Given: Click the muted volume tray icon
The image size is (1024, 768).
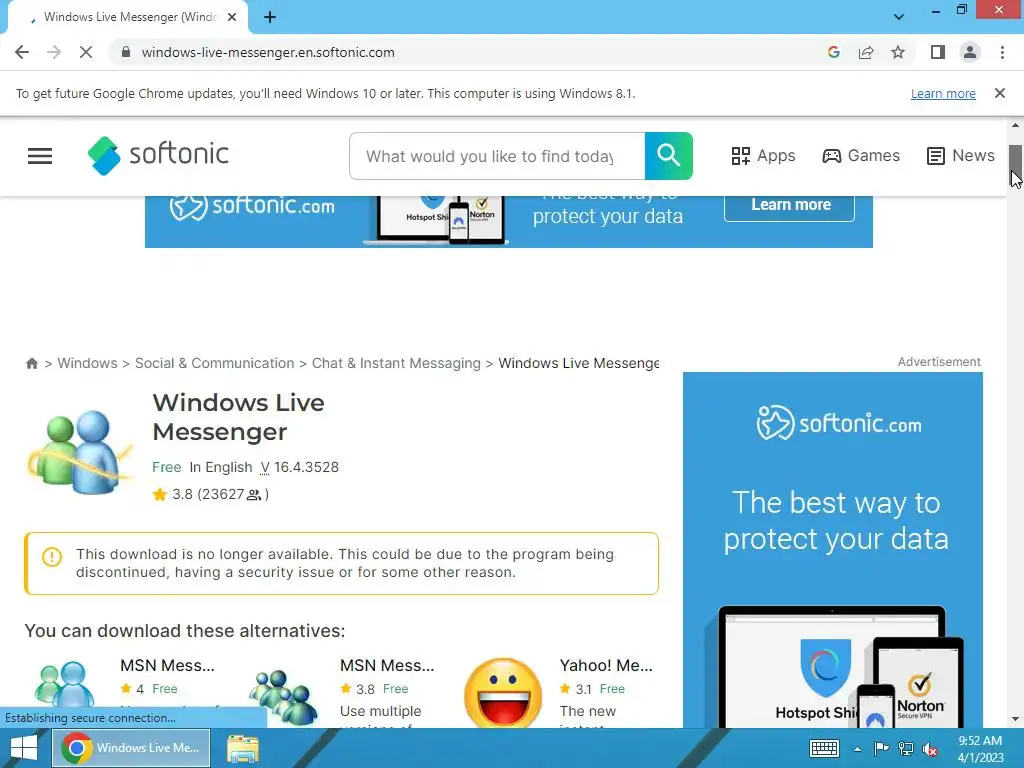Looking at the screenshot, I should [x=929, y=749].
